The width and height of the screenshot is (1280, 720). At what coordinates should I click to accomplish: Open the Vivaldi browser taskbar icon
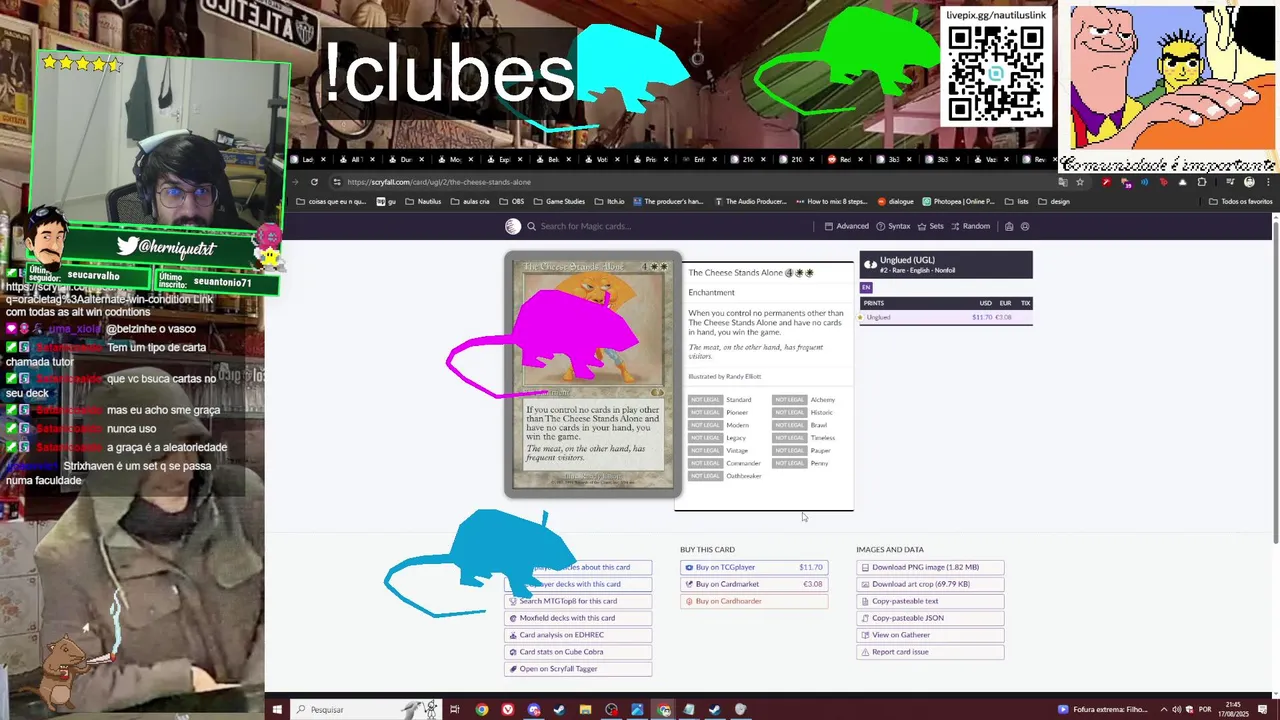508,710
